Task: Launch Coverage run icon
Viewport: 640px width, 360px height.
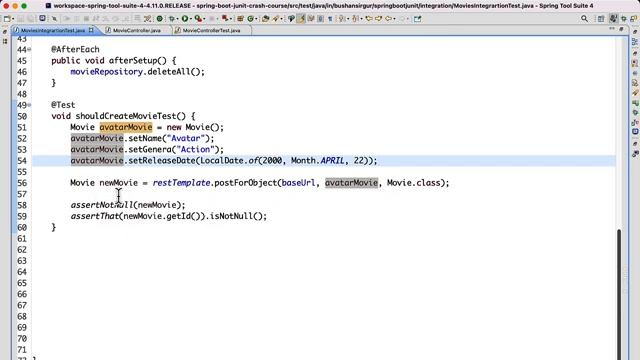Action: pos(198,19)
